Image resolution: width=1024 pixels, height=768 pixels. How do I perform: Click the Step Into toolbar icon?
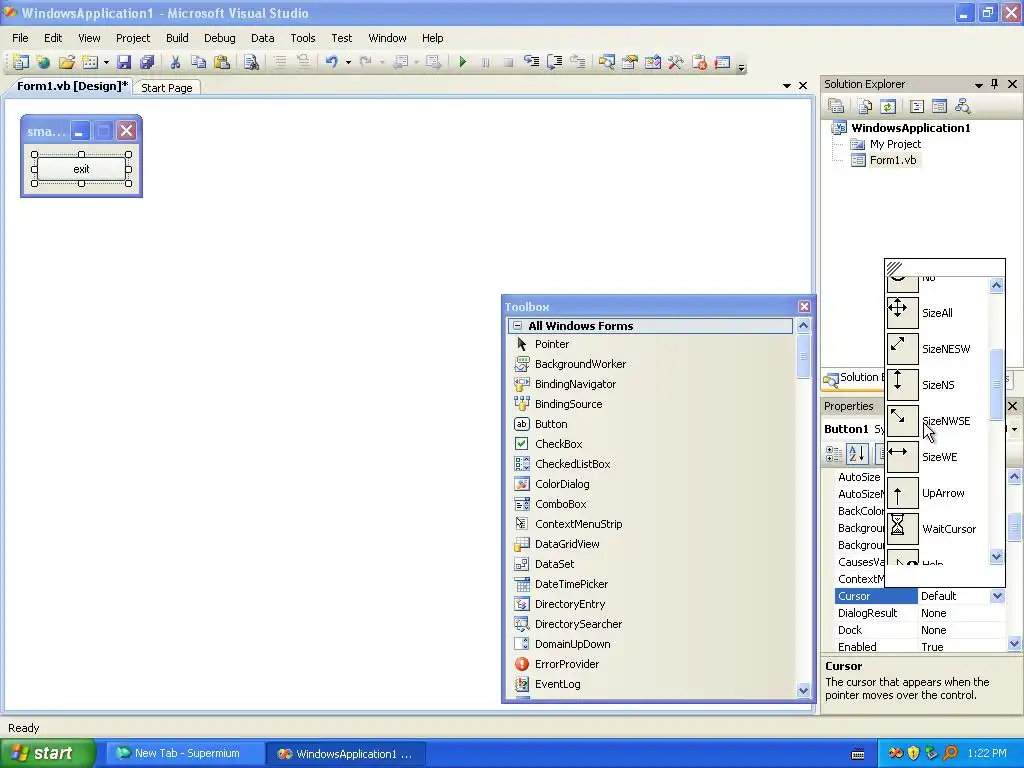pyautogui.click(x=532, y=62)
